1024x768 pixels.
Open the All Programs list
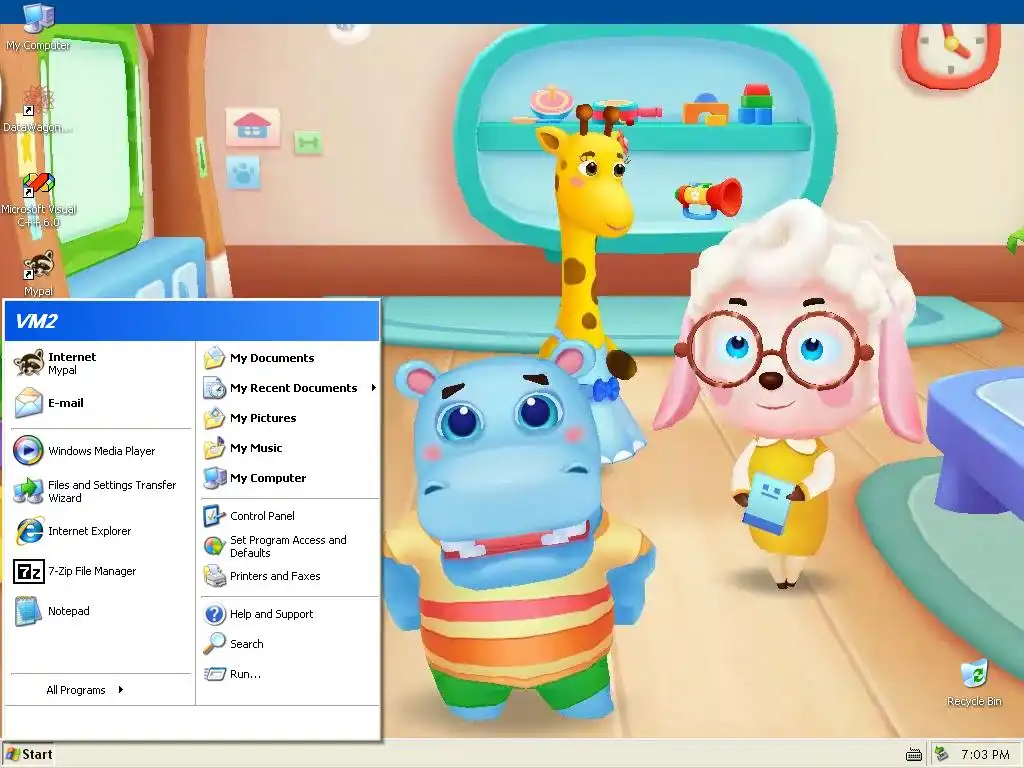pos(85,690)
